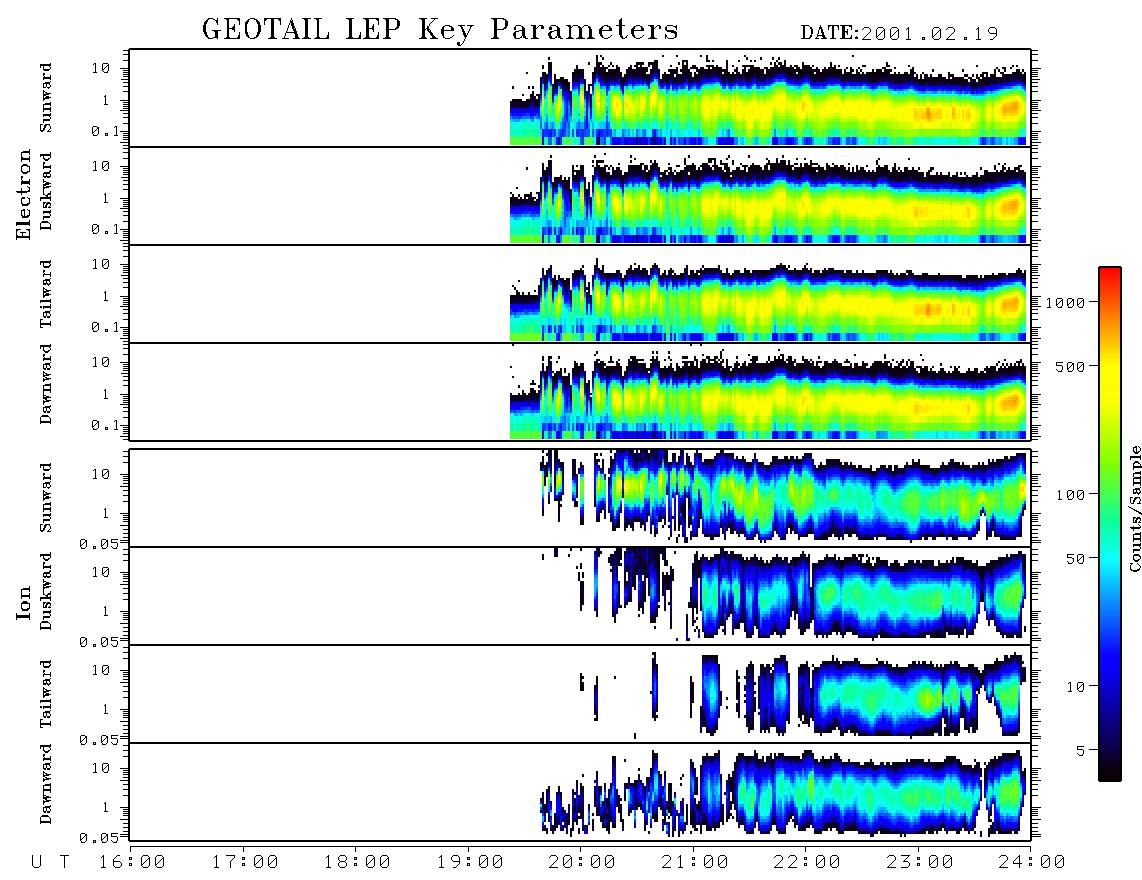1142x880 pixels.
Task: Select the "24:00" time tick label
Action: [1032, 862]
